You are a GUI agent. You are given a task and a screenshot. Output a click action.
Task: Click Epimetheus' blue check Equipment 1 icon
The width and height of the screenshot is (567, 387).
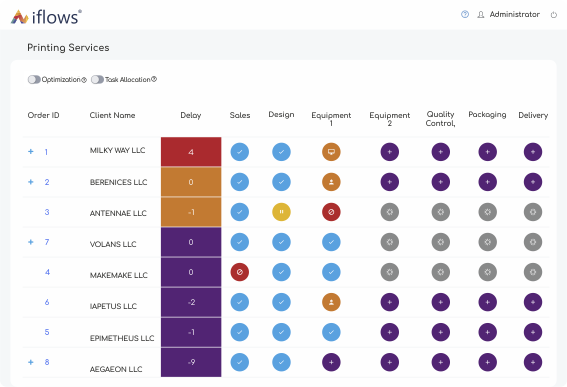[x=331, y=332]
